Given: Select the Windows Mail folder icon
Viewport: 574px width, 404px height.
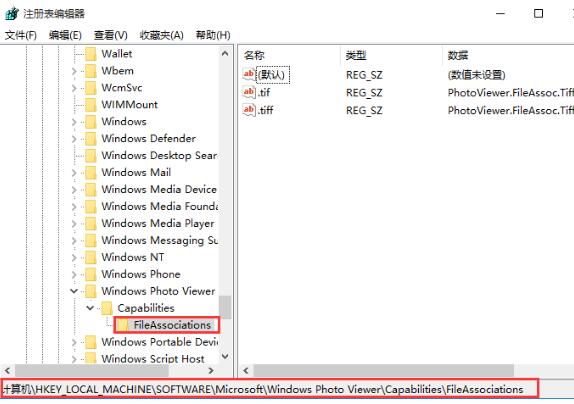Looking at the screenshot, I should click(90, 173).
